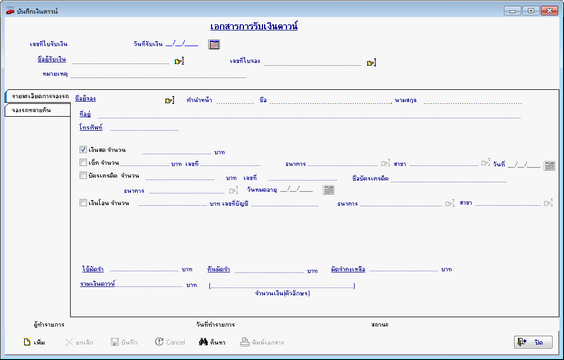This screenshot has width=564, height=360.
Task: Click the close (ปิด) exit door button
Action: point(533,342)
